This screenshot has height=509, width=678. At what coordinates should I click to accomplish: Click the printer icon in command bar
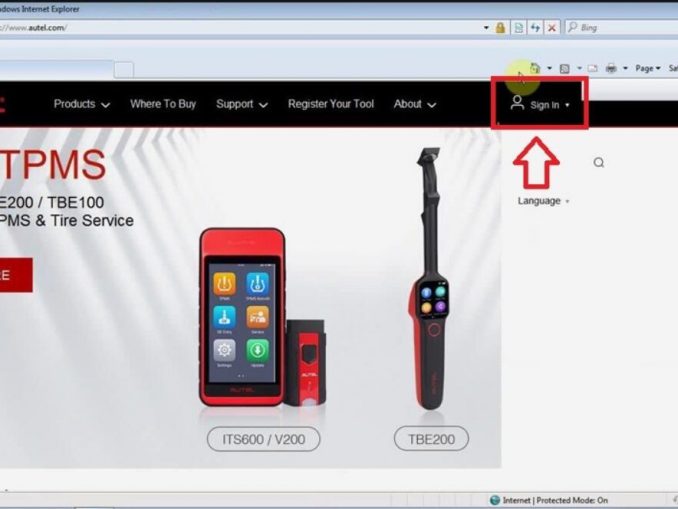pos(611,68)
